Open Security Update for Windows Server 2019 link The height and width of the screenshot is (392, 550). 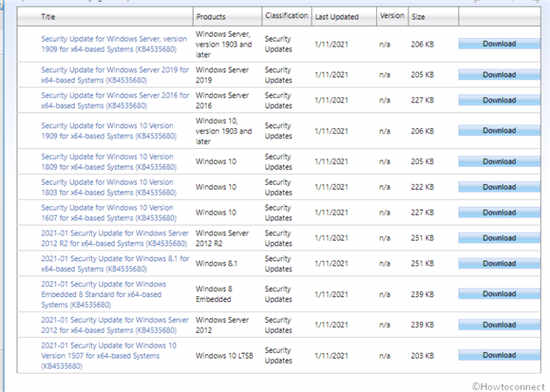[115, 75]
